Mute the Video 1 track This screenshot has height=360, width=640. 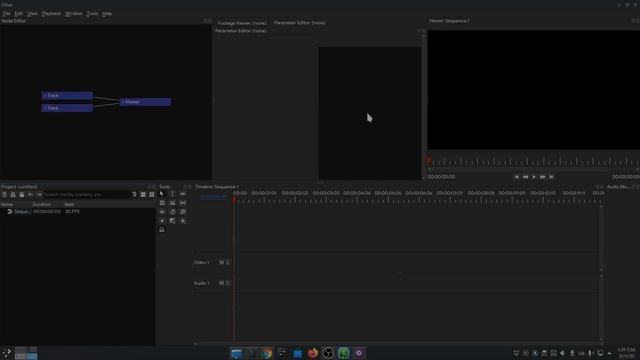[221, 262]
